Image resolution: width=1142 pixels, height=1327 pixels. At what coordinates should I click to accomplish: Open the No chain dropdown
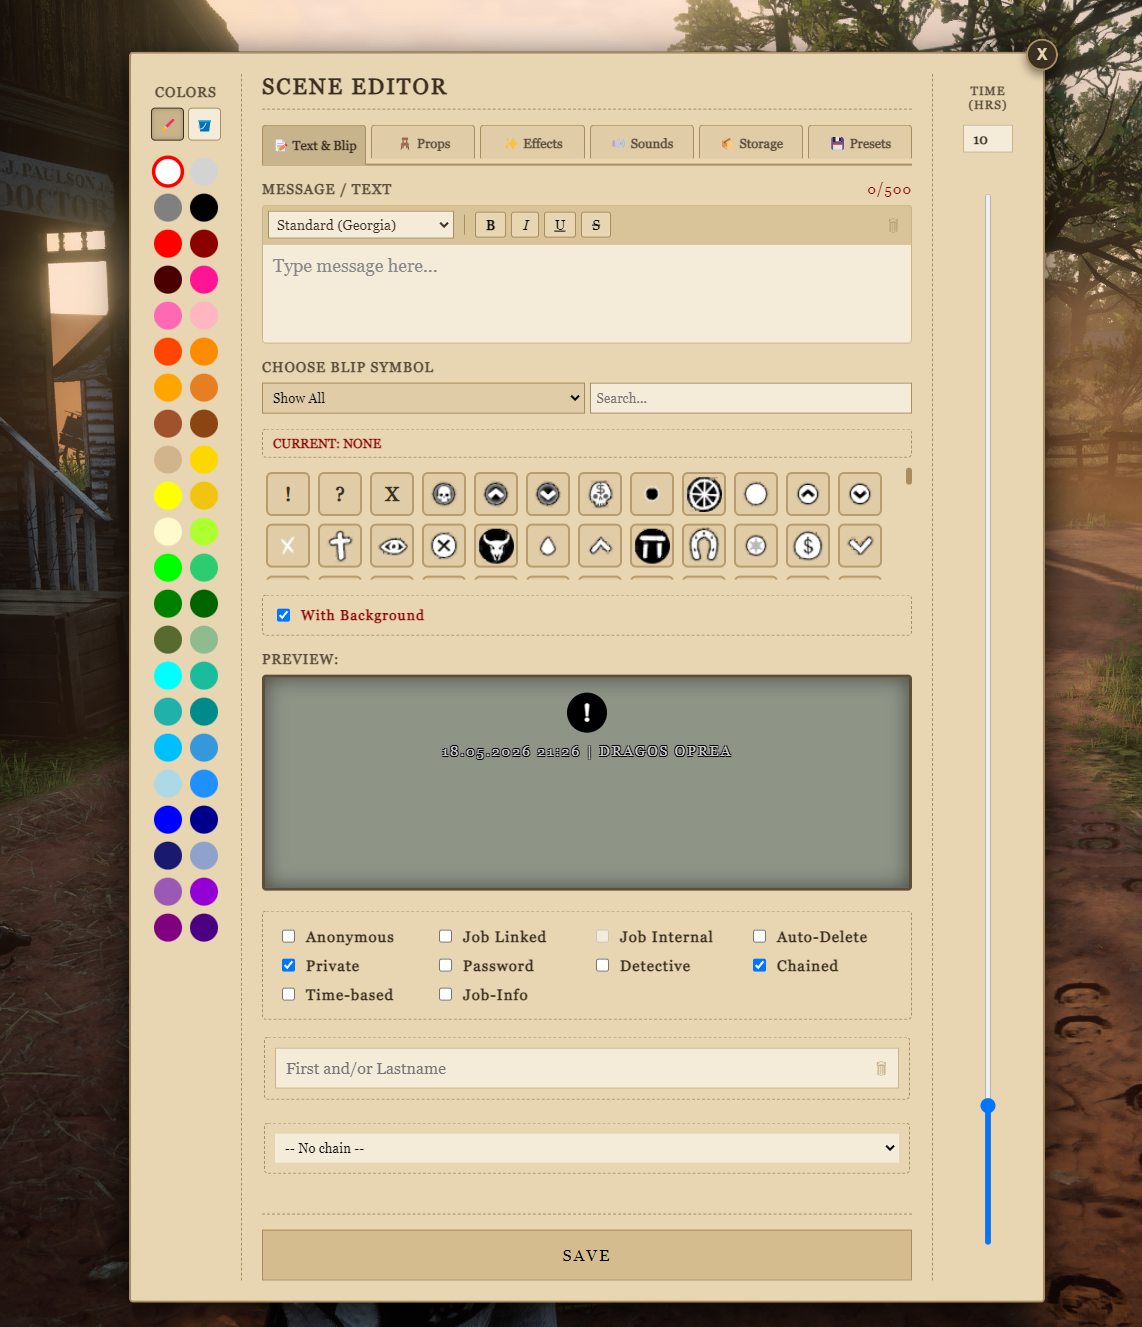point(587,1148)
